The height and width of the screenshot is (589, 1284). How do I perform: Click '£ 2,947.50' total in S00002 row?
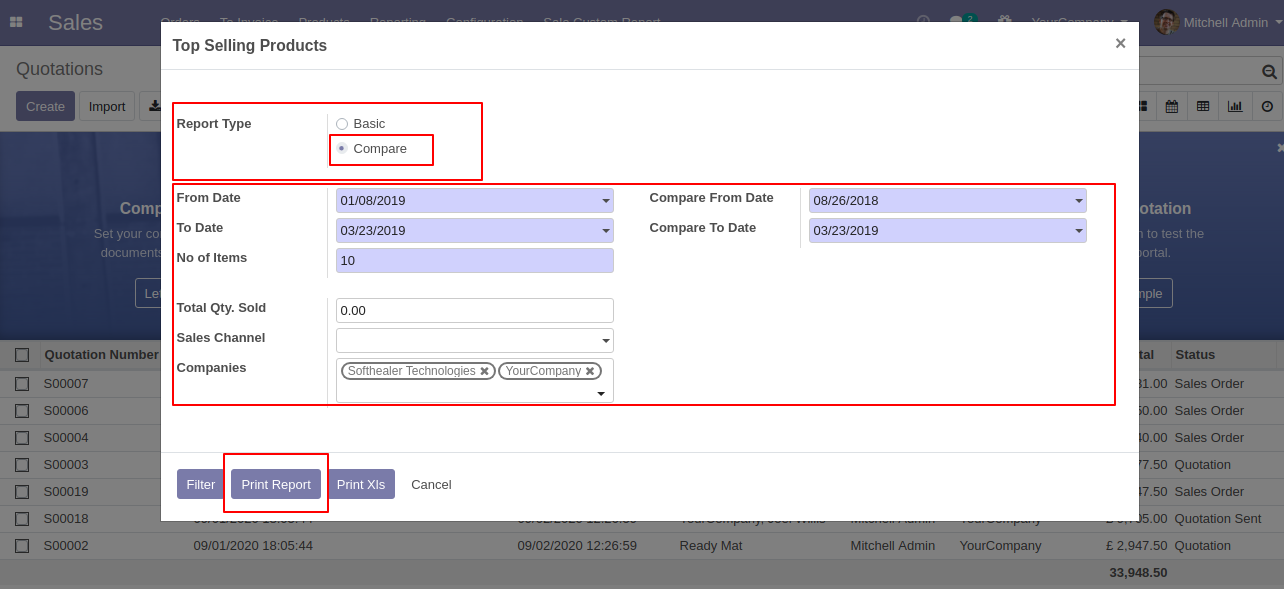click(1137, 546)
